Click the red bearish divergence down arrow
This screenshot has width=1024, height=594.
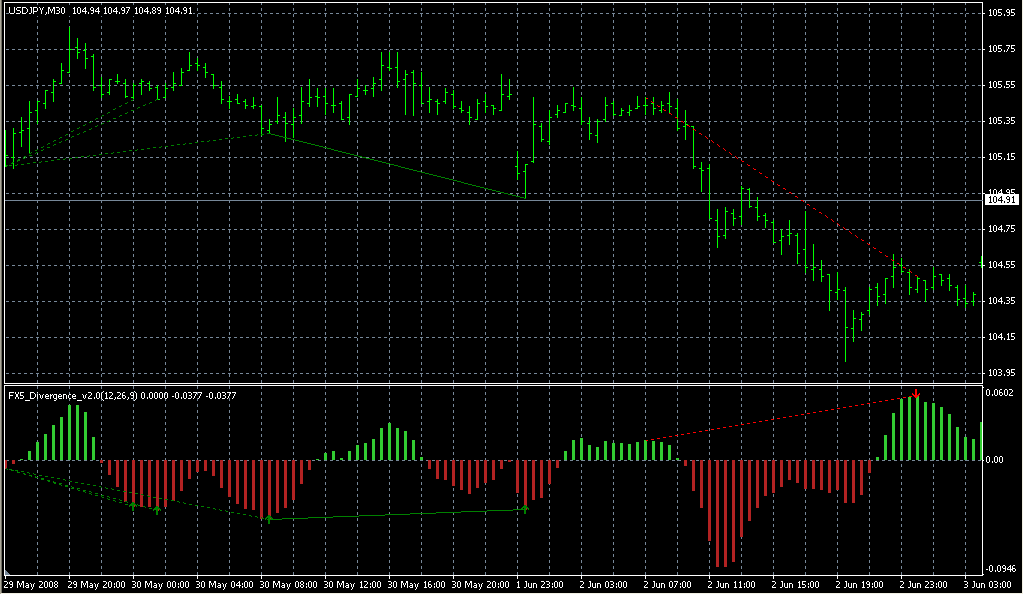[915, 391]
